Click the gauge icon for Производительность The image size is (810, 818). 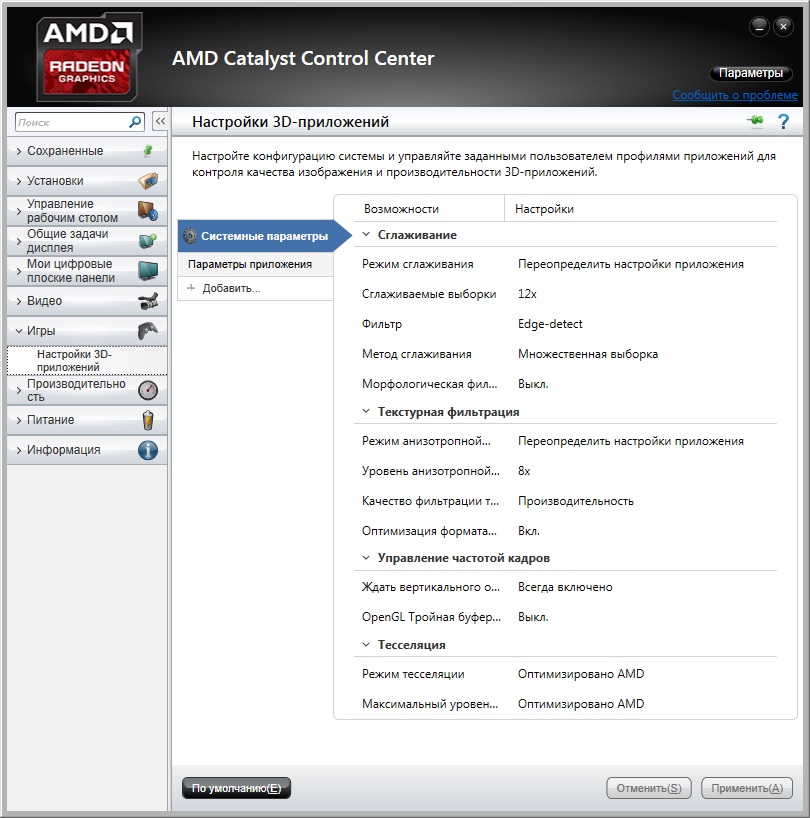pyautogui.click(x=147, y=390)
